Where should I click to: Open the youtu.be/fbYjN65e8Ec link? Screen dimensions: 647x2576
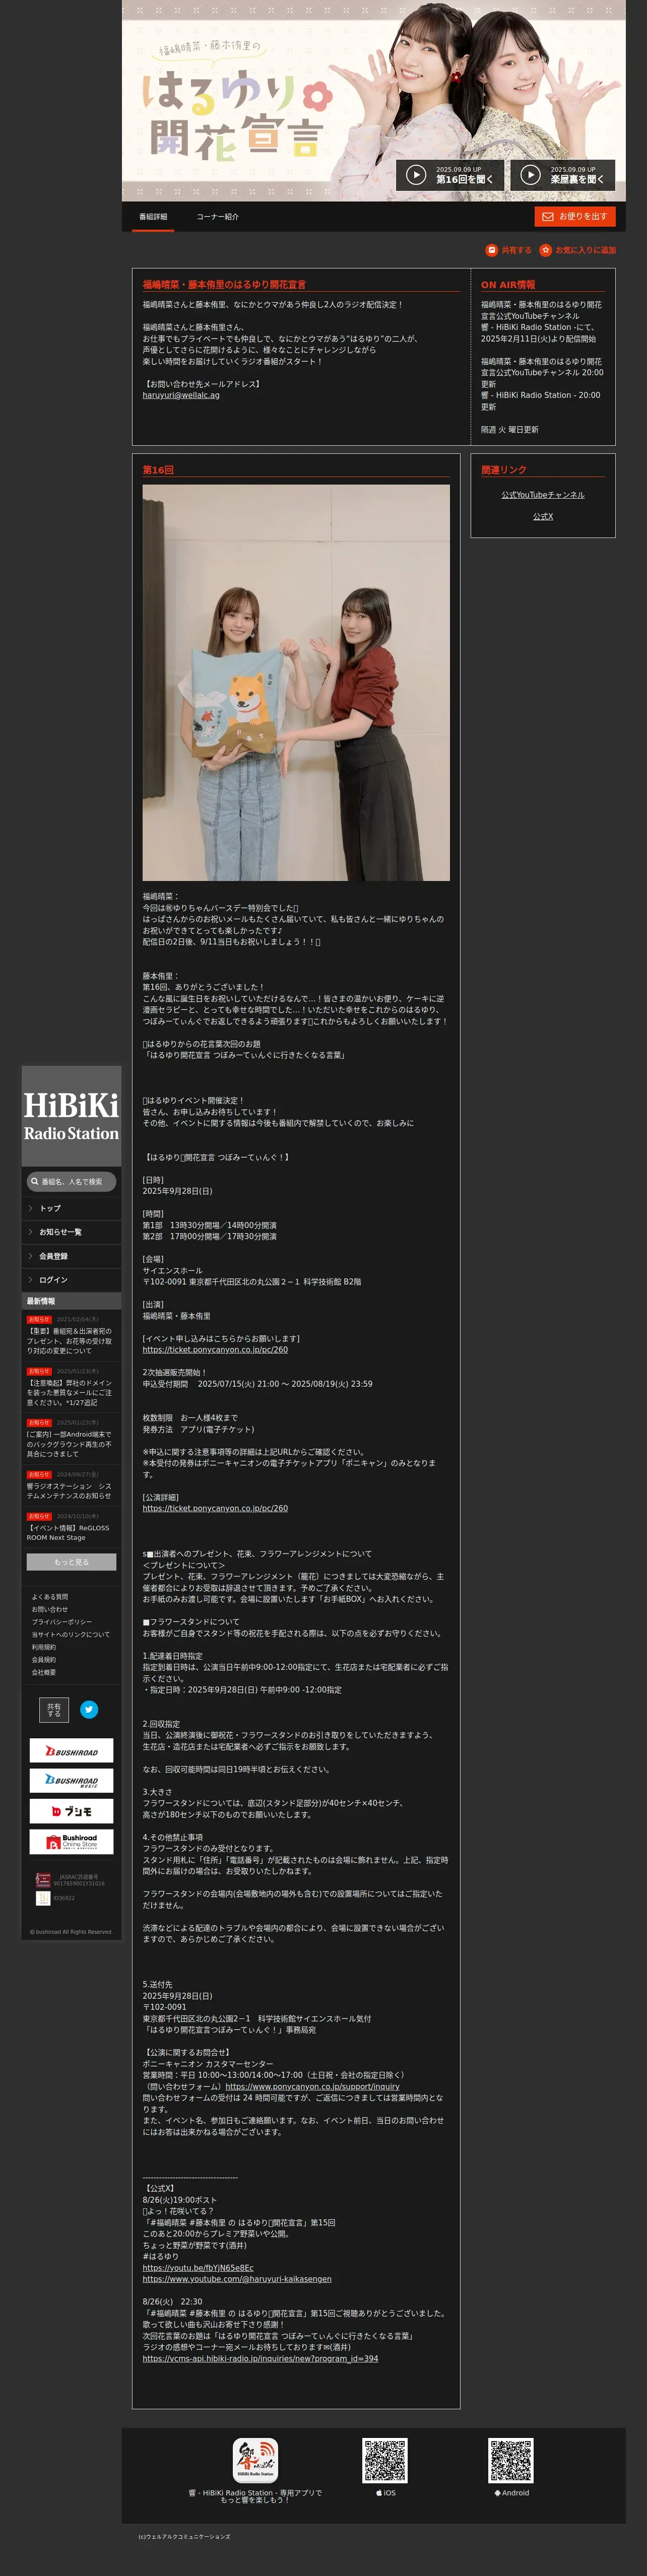[x=198, y=2268]
